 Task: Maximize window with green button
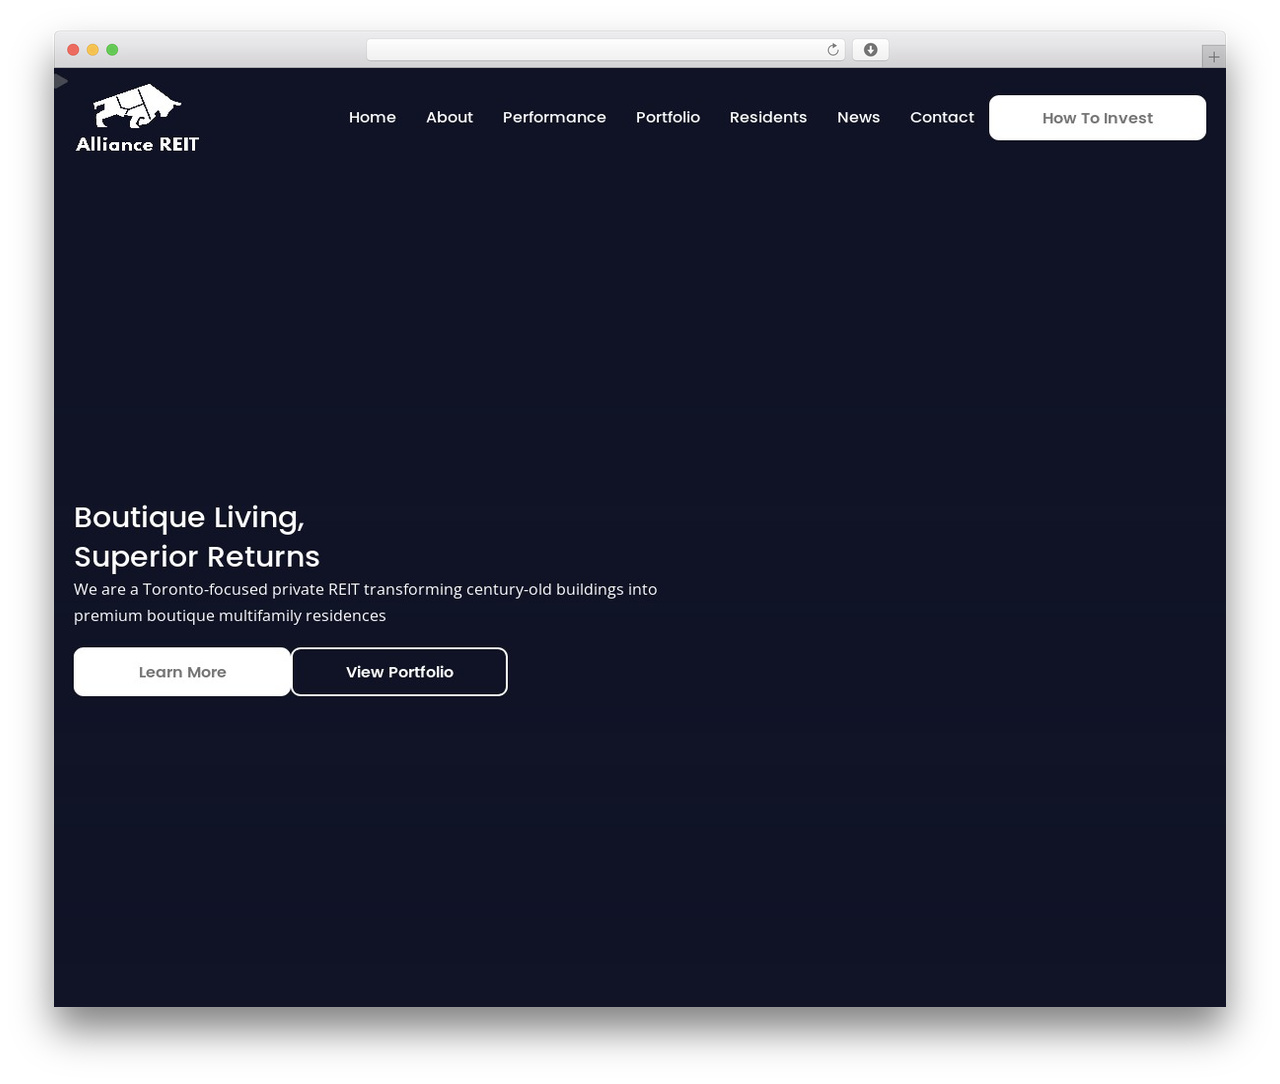112,50
